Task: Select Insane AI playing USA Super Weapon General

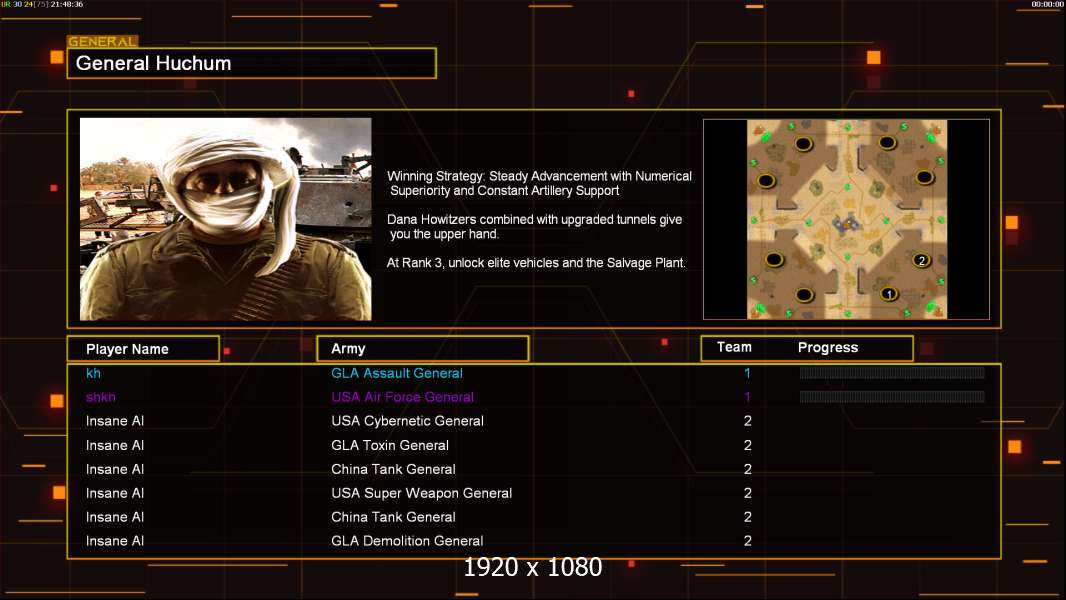Action: pyautogui.click(x=115, y=493)
